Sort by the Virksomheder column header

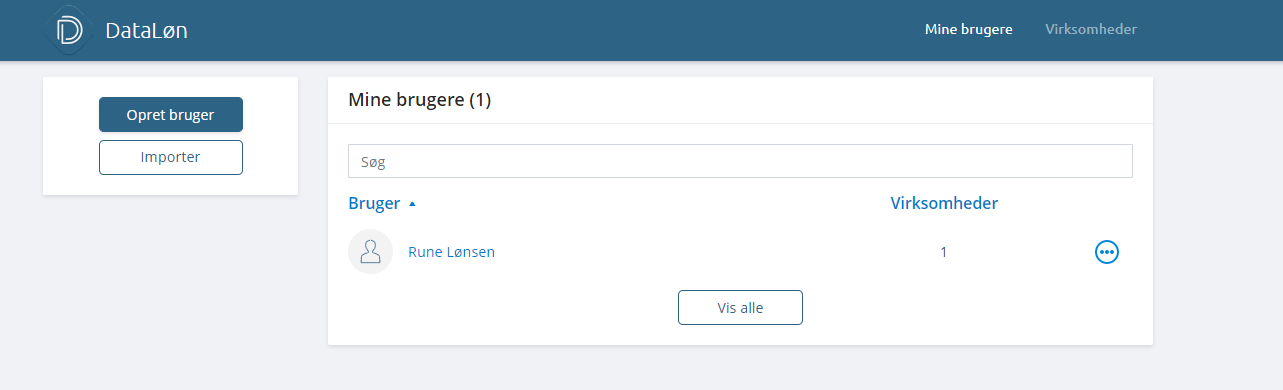(x=944, y=203)
